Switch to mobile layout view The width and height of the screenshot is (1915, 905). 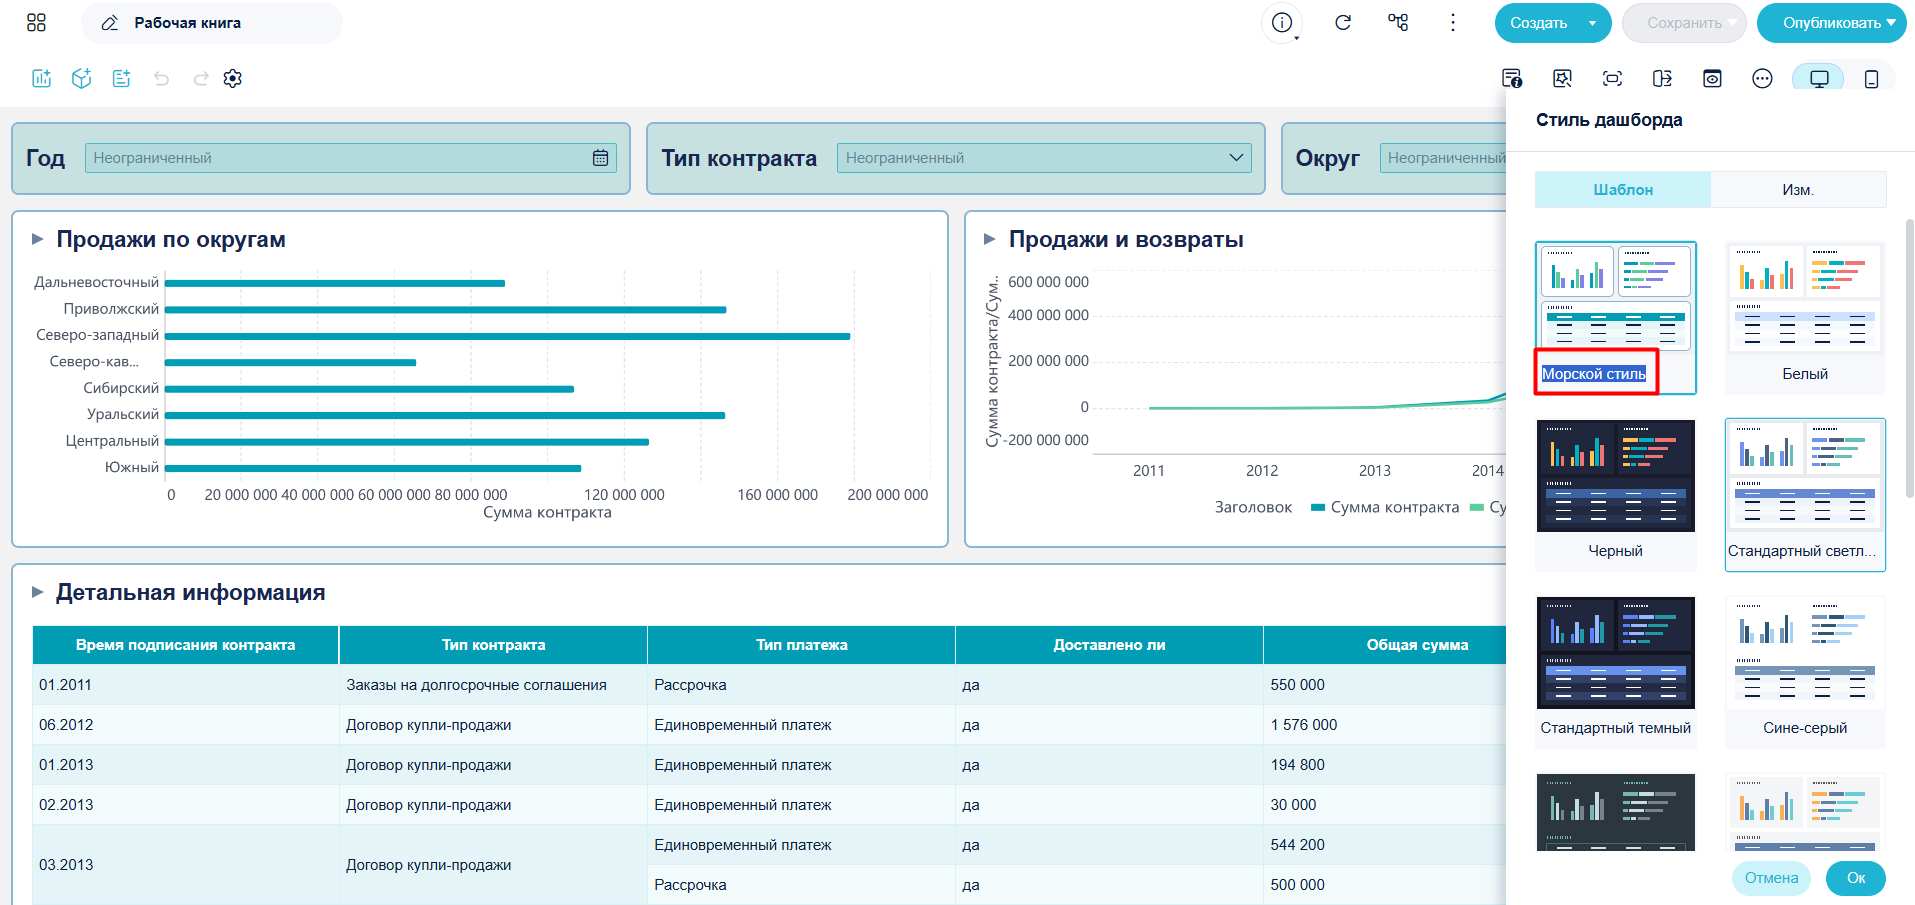[1871, 78]
